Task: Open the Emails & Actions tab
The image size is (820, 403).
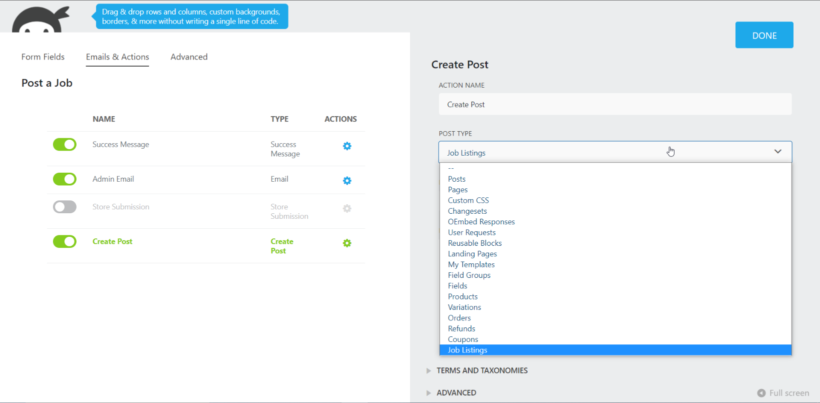Action: tap(117, 57)
